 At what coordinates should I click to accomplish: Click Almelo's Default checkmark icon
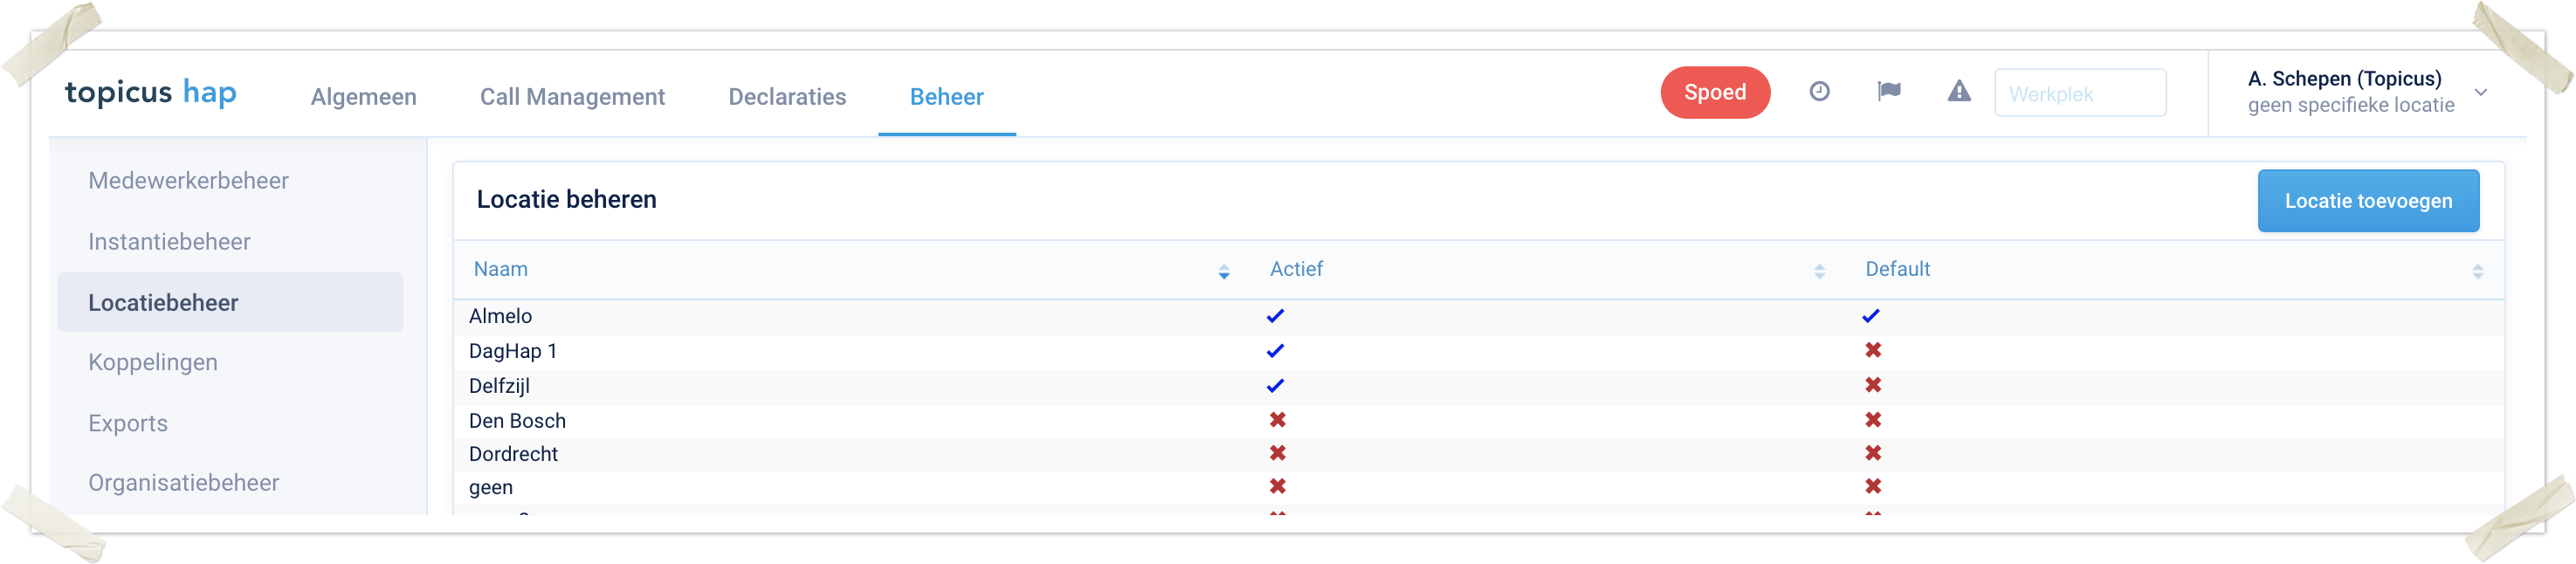tap(1870, 316)
